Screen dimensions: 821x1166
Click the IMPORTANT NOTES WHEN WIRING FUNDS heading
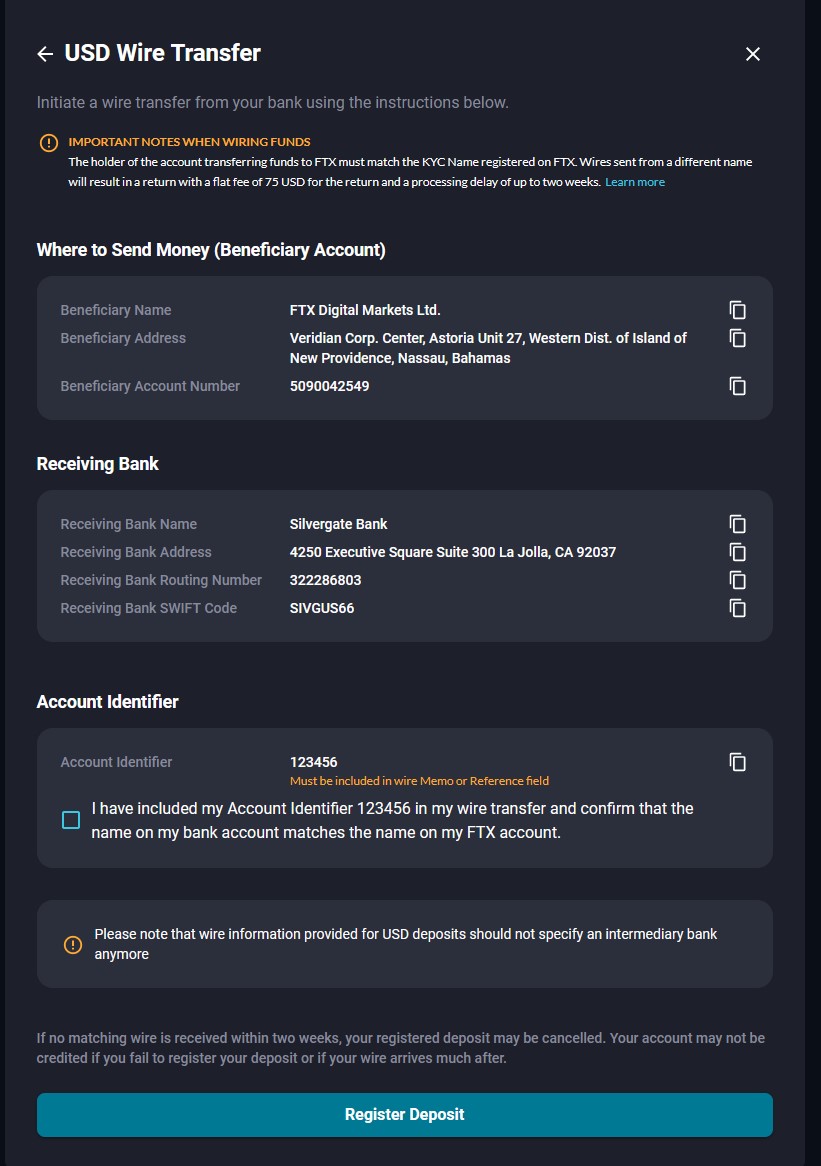190,142
